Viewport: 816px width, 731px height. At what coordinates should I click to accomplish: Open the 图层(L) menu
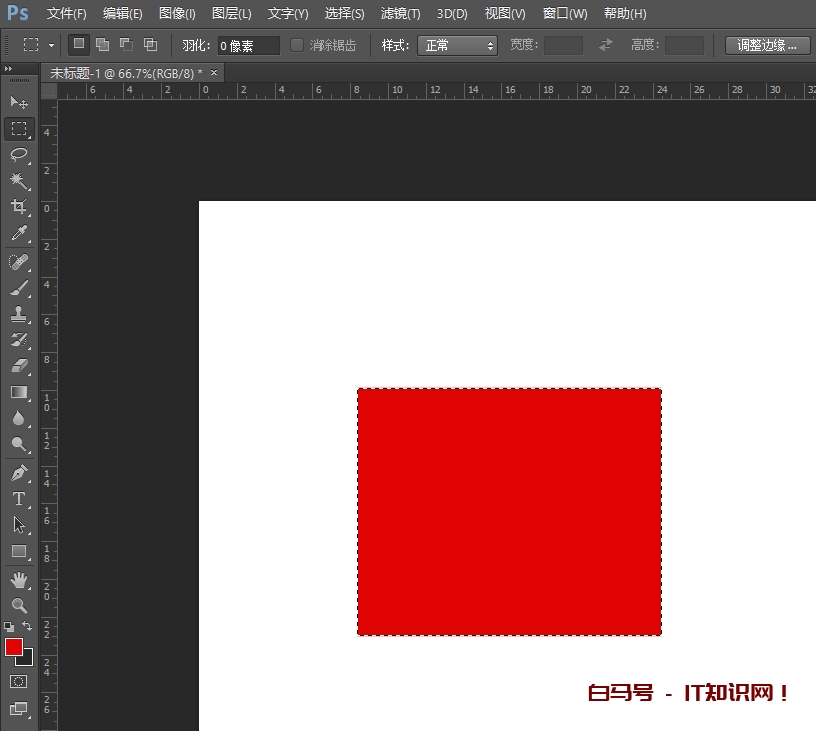click(x=231, y=14)
